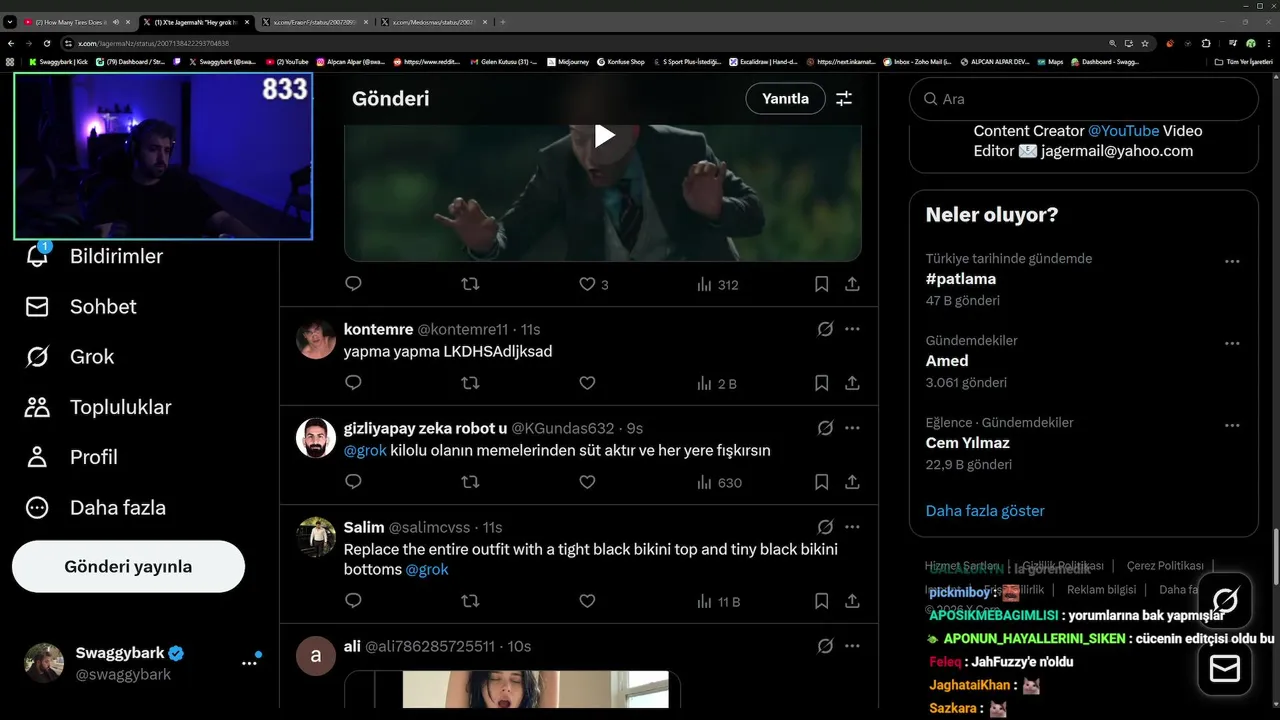
Task: Share the video post with 312 views
Action: (852, 284)
